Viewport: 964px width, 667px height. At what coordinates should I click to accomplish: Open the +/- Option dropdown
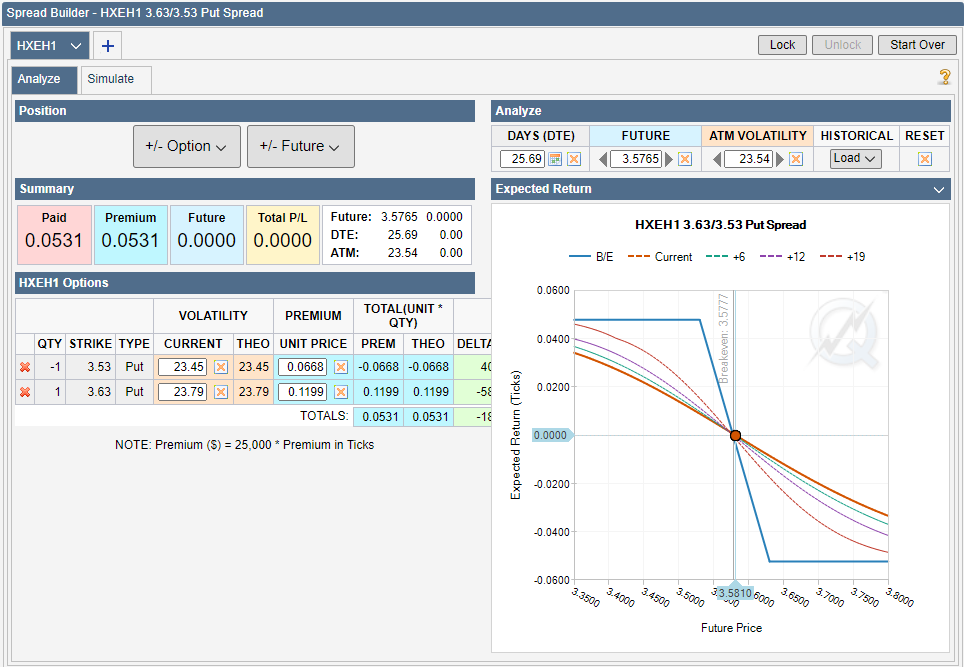[186, 146]
